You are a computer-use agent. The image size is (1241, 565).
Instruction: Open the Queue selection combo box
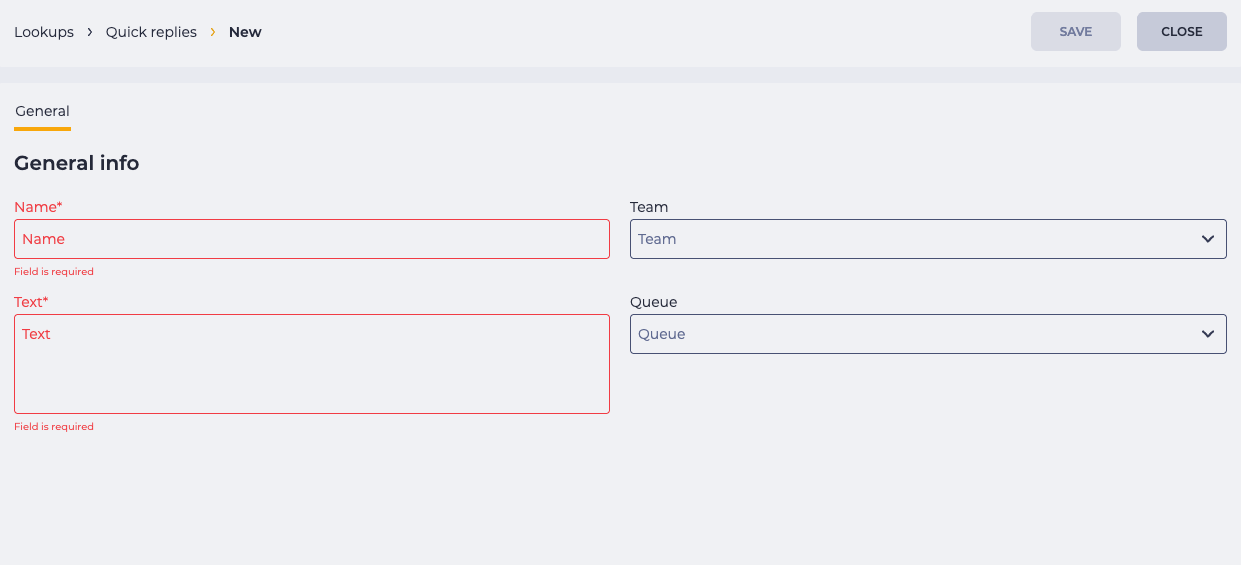pos(928,334)
